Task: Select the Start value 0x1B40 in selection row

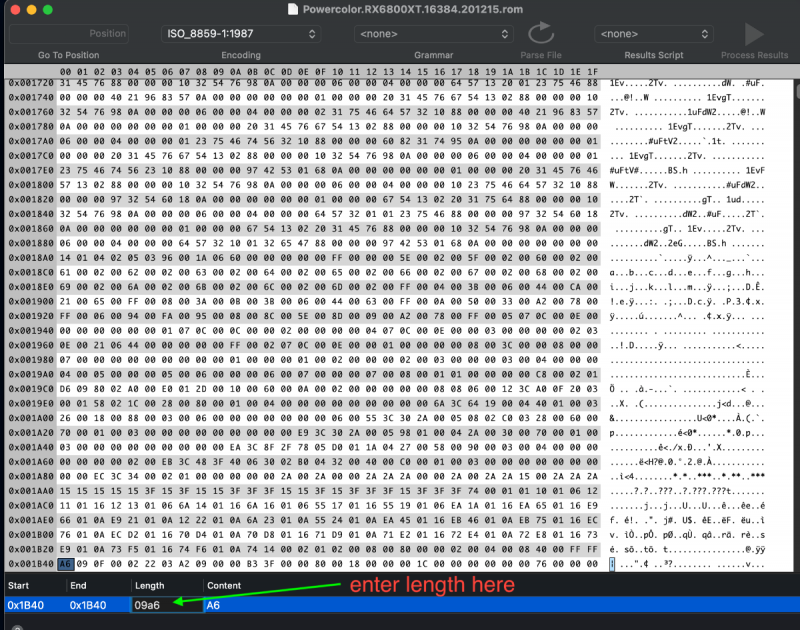Action: (26, 605)
